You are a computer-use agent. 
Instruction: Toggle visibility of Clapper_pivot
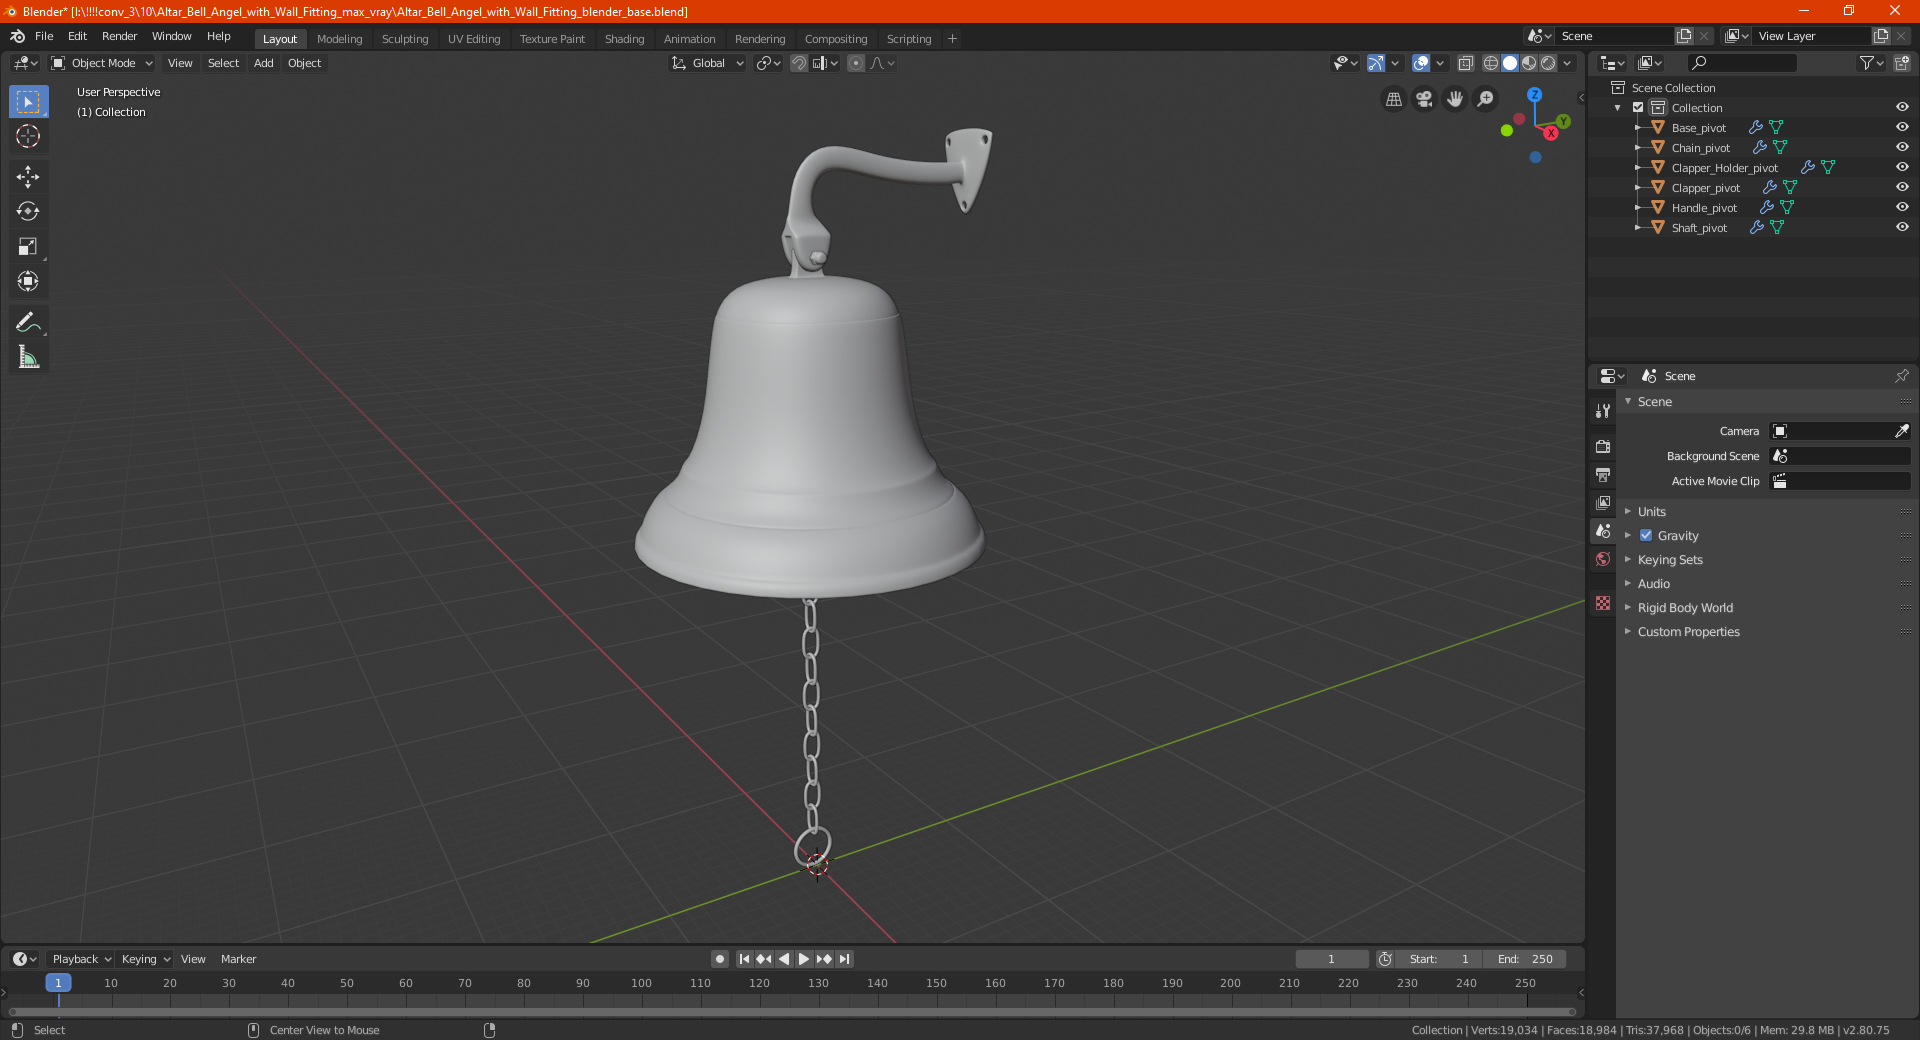coord(1902,188)
